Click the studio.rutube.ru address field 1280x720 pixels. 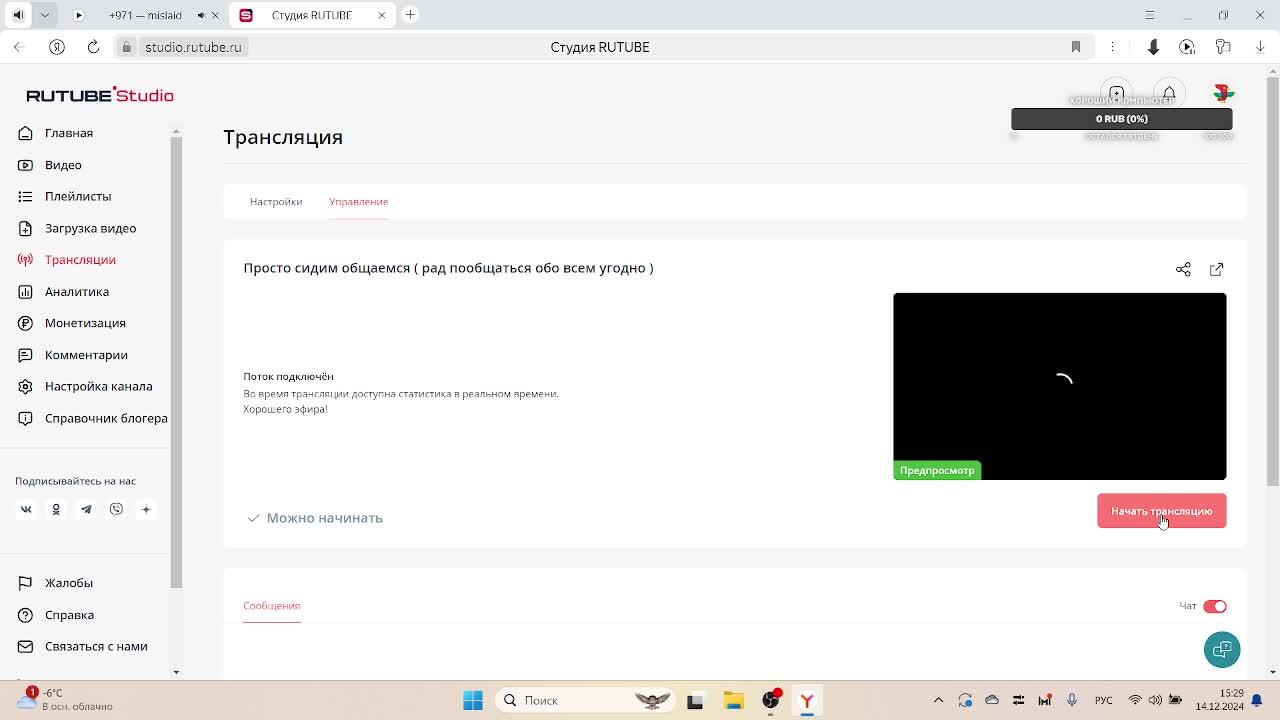(193, 47)
